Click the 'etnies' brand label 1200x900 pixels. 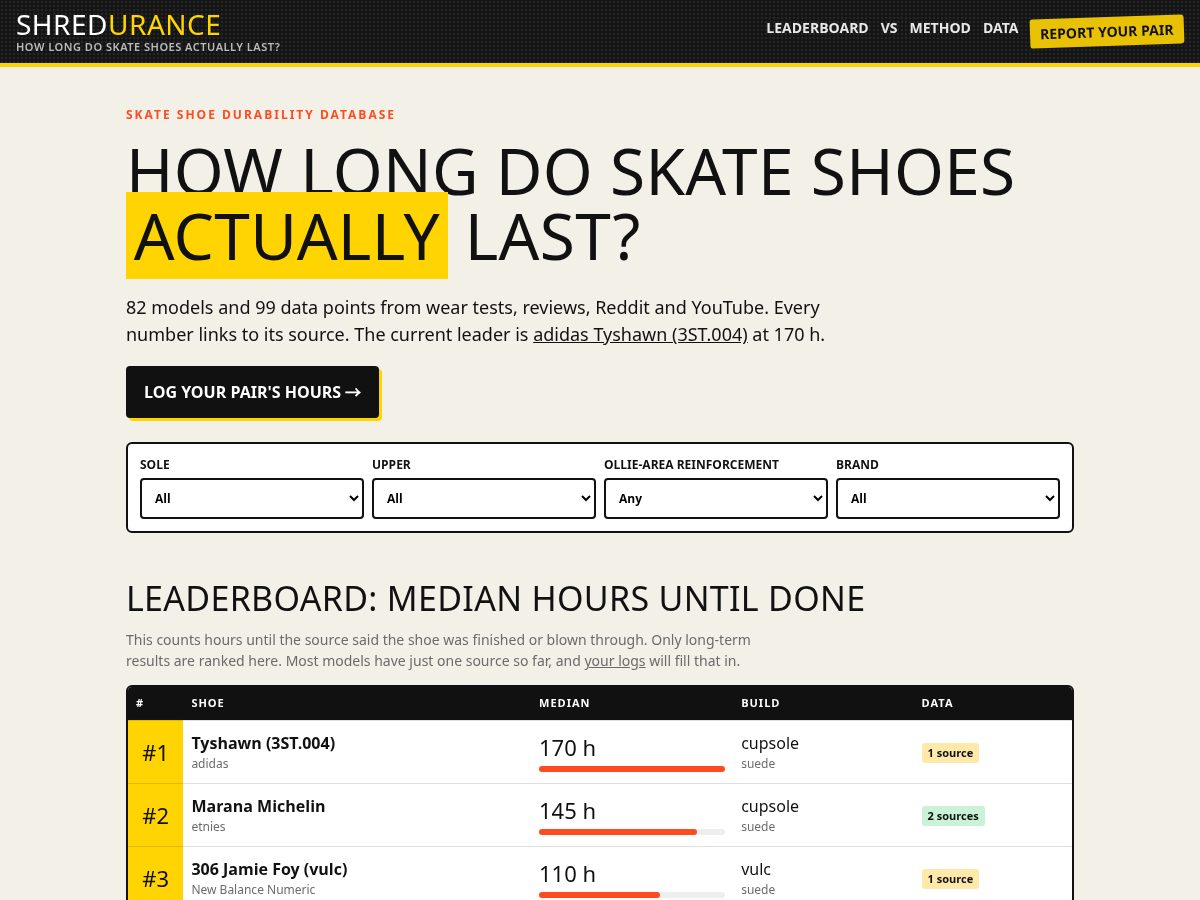click(x=208, y=827)
